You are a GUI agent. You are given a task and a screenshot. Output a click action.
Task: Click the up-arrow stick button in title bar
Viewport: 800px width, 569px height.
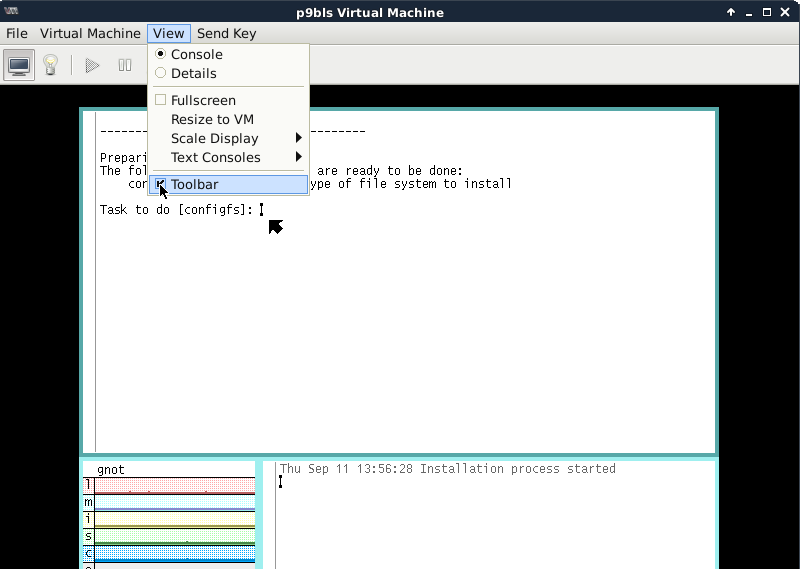pos(731,13)
